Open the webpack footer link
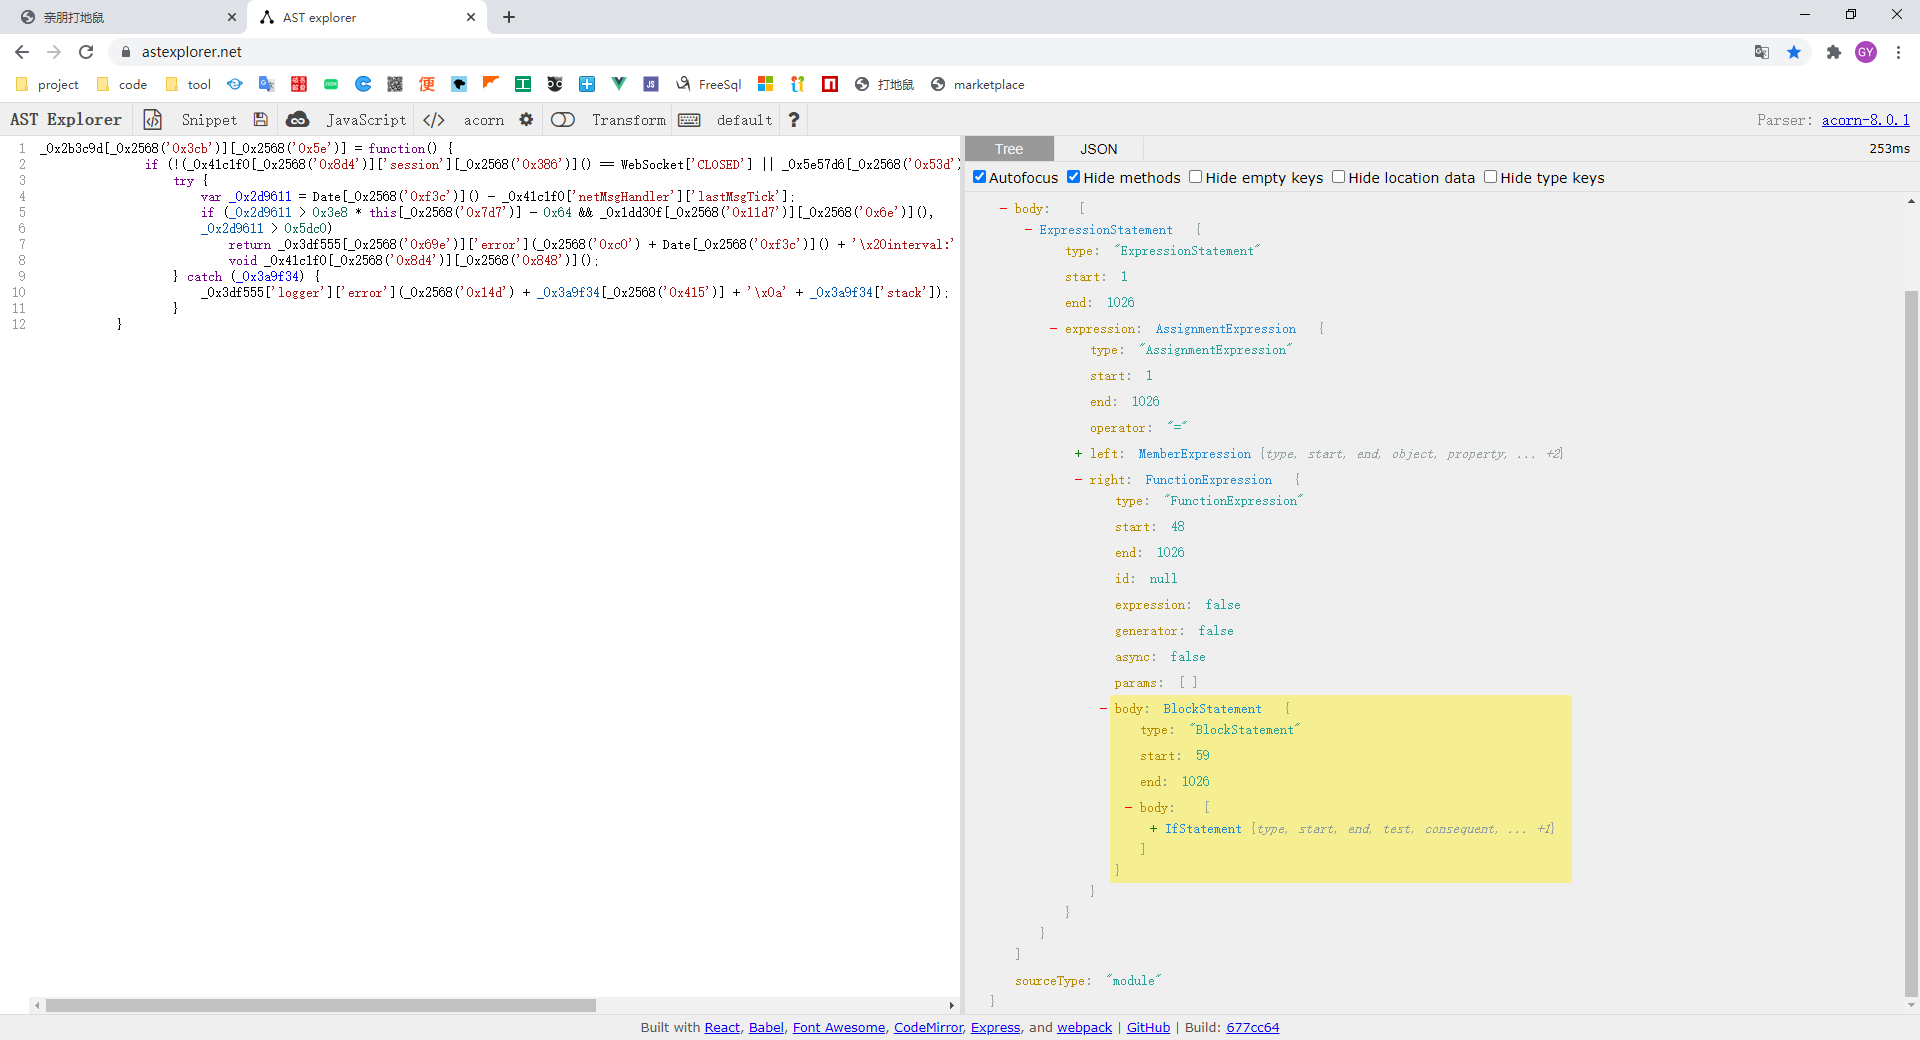The image size is (1920, 1040). [x=1084, y=1027]
